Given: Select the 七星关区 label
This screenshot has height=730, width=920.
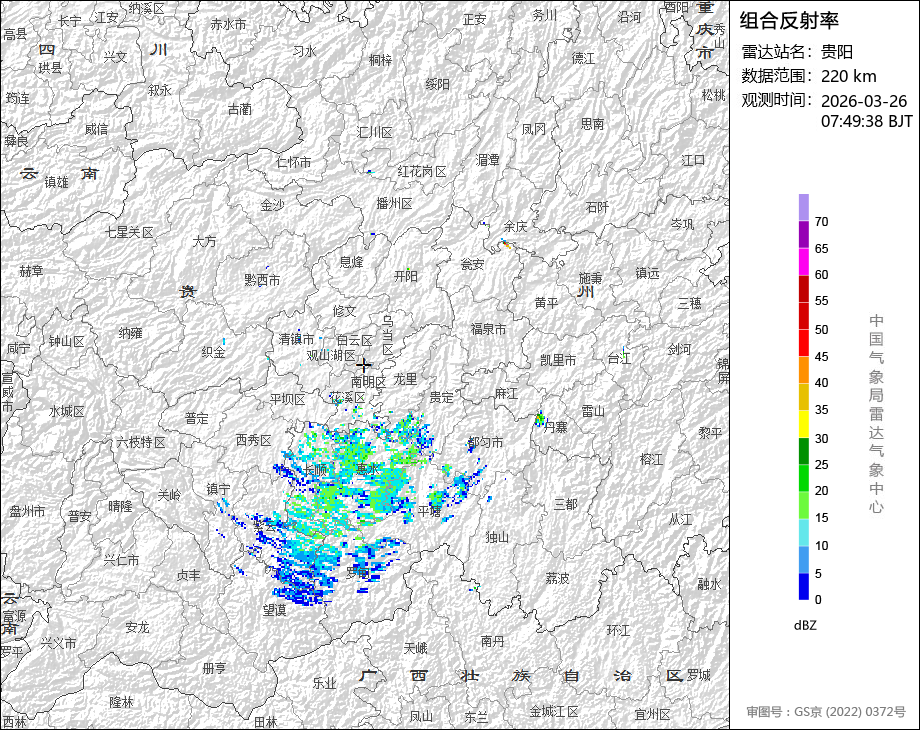Looking at the screenshot, I should click(x=129, y=232).
